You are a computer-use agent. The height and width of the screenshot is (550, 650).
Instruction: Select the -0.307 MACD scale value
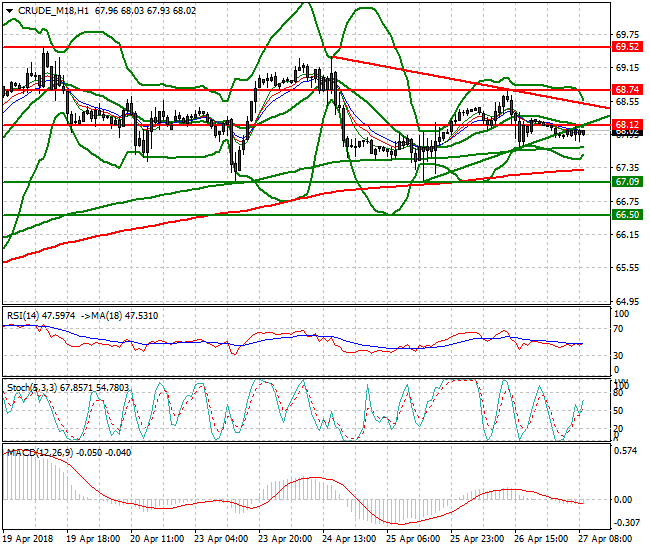point(626,523)
